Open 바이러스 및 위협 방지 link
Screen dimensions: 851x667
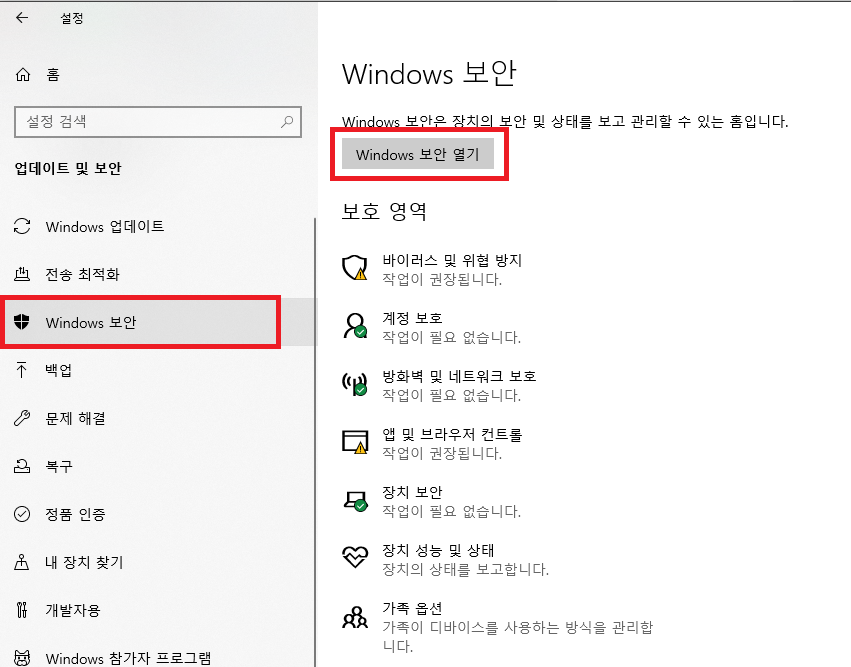452,261
